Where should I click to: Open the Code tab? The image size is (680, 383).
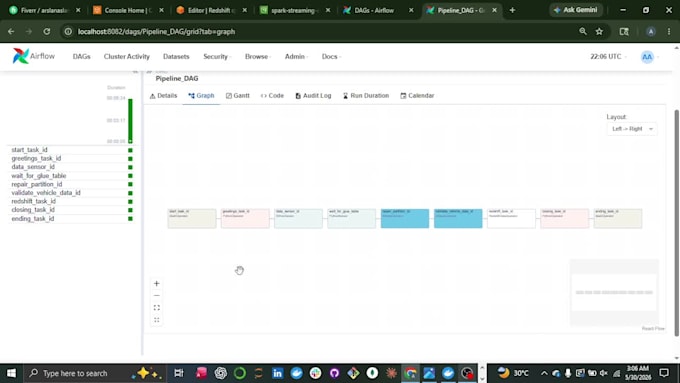(x=272, y=95)
